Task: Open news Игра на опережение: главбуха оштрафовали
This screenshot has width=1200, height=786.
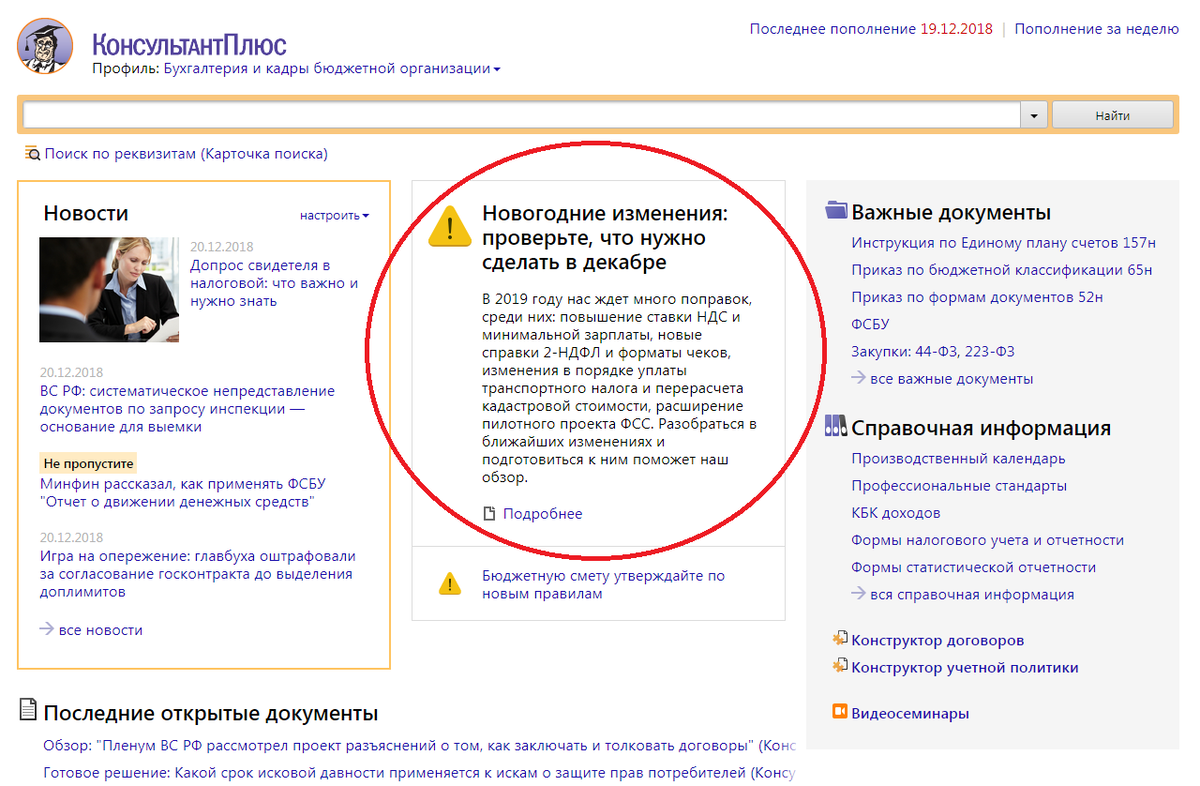Action: pyautogui.click(x=198, y=574)
